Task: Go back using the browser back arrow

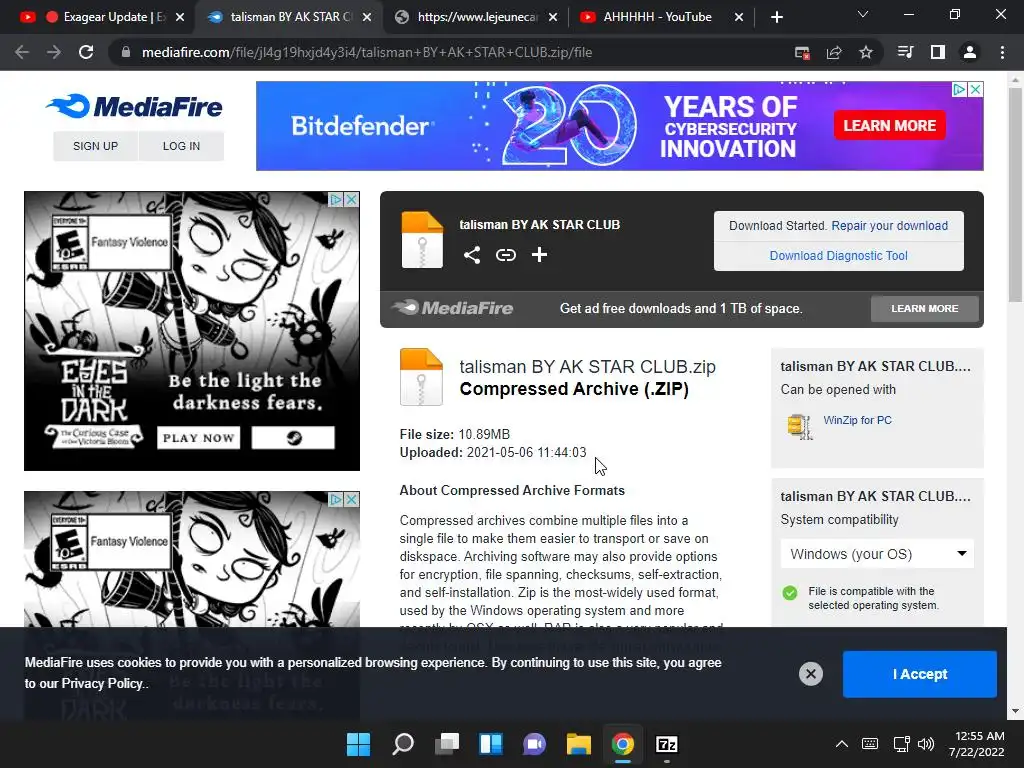Action: tap(22, 52)
